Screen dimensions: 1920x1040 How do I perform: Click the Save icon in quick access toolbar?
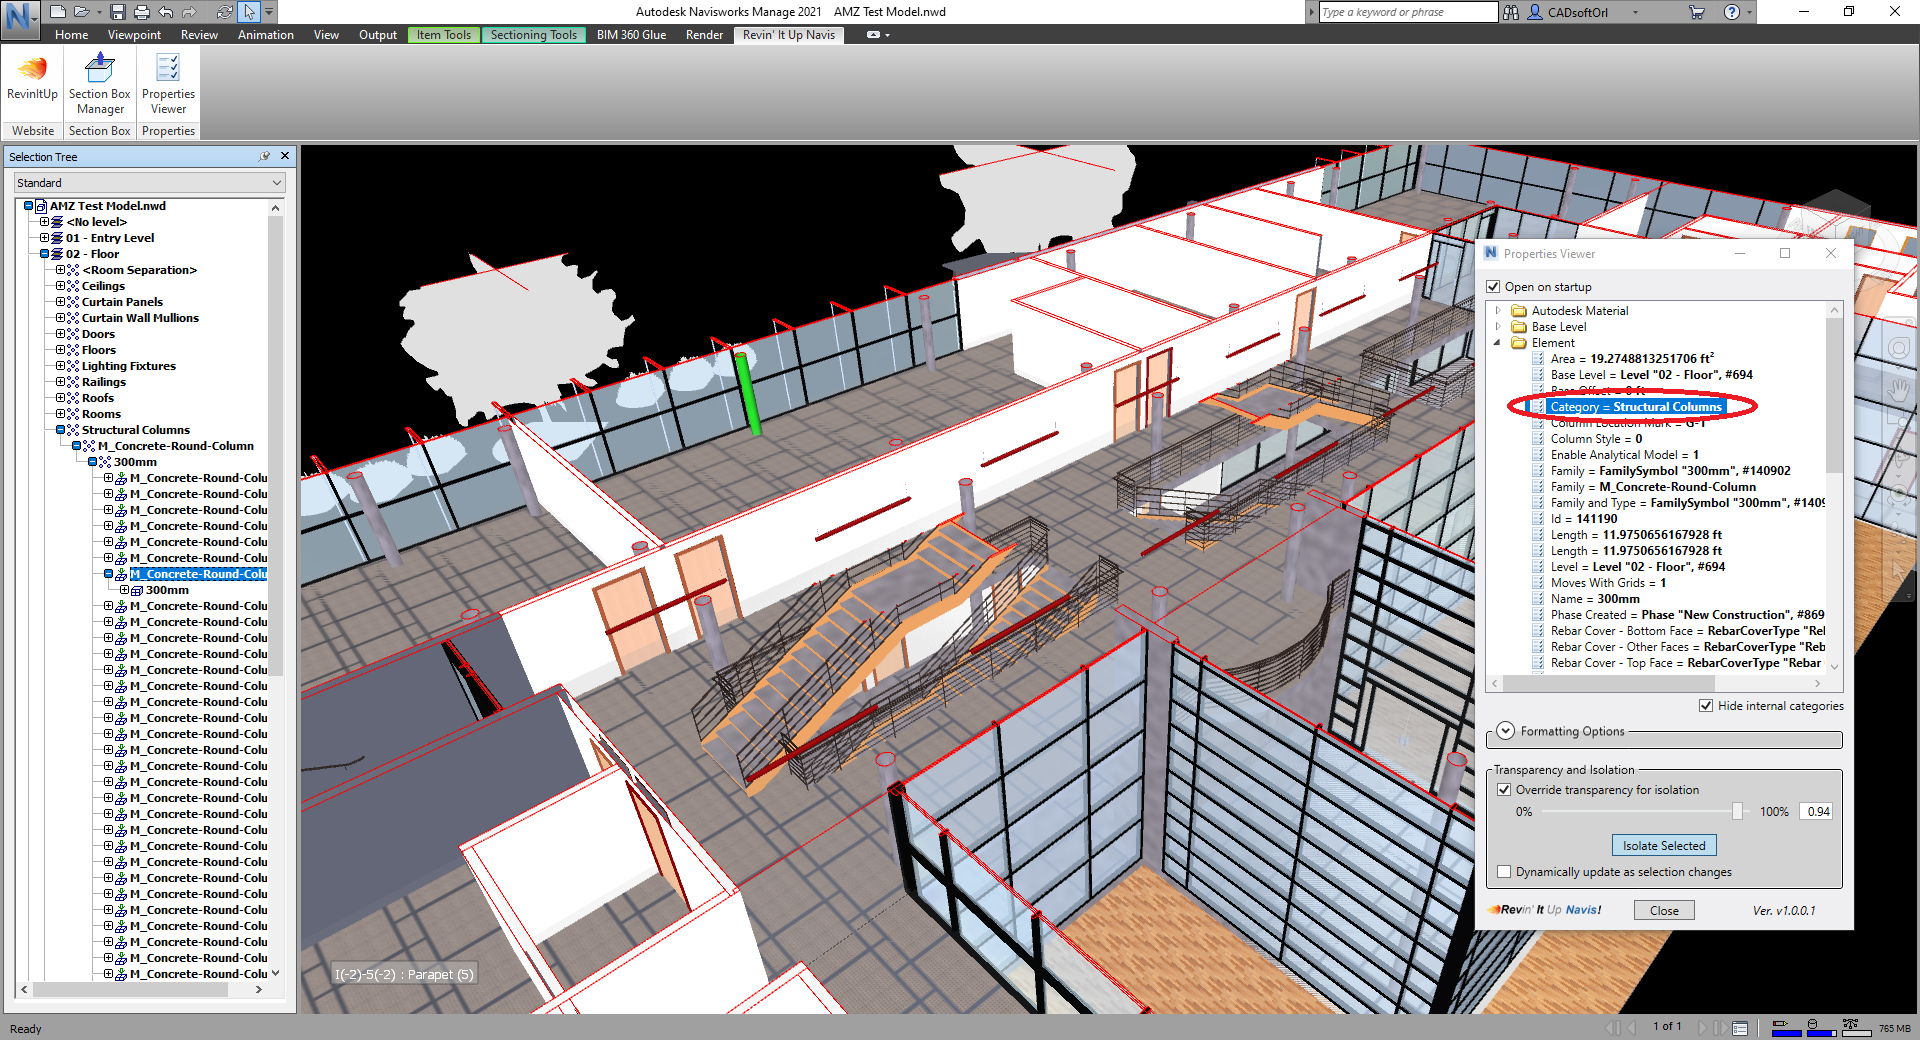pos(118,12)
